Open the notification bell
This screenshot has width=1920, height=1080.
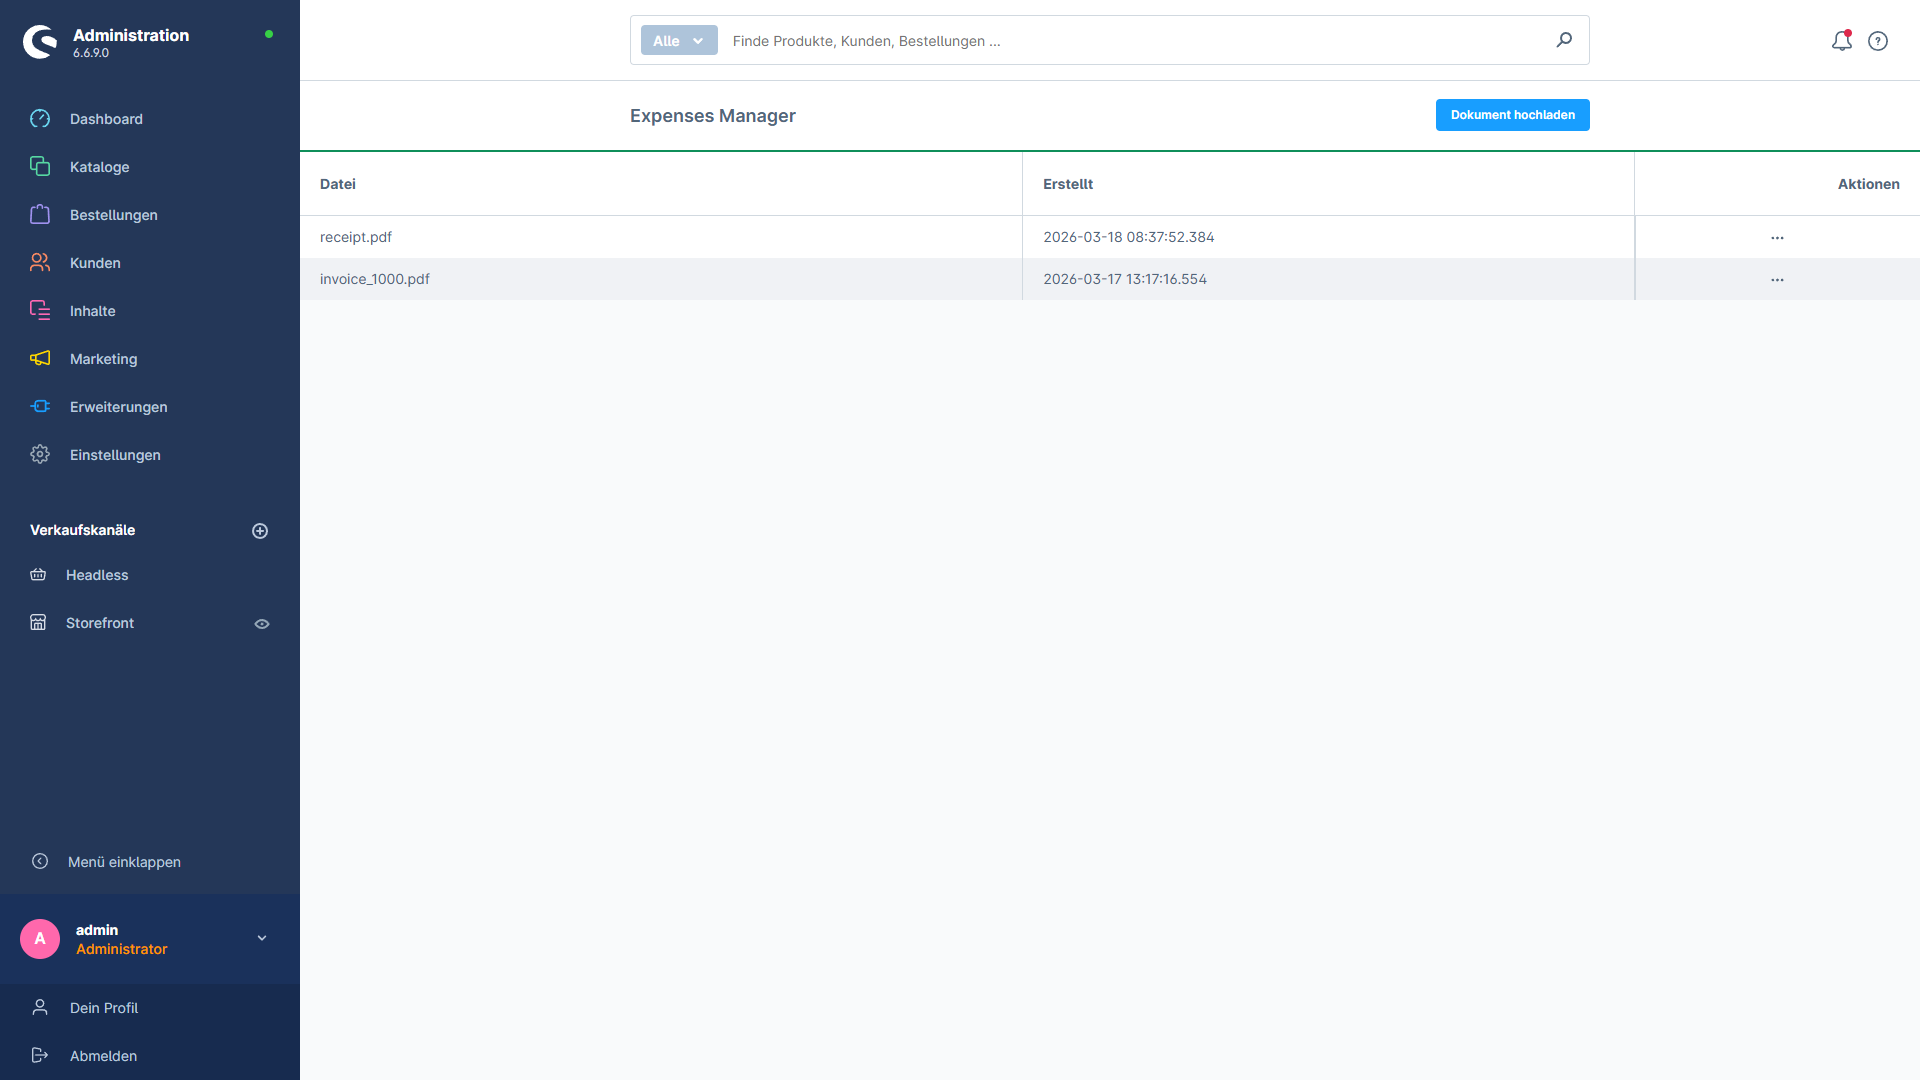(1841, 41)
